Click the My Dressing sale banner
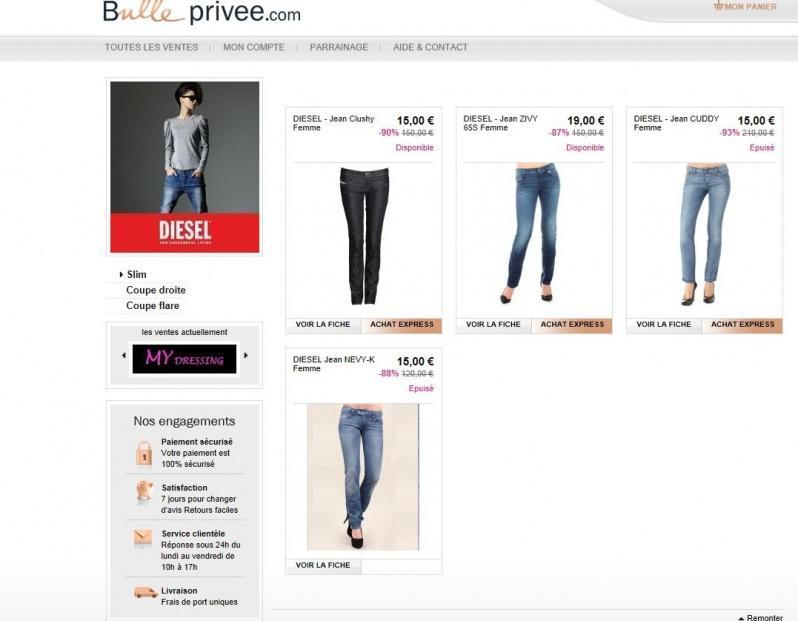Image resolution: width=798 pixels, height=621 pixels. click(x=184, y=359)
